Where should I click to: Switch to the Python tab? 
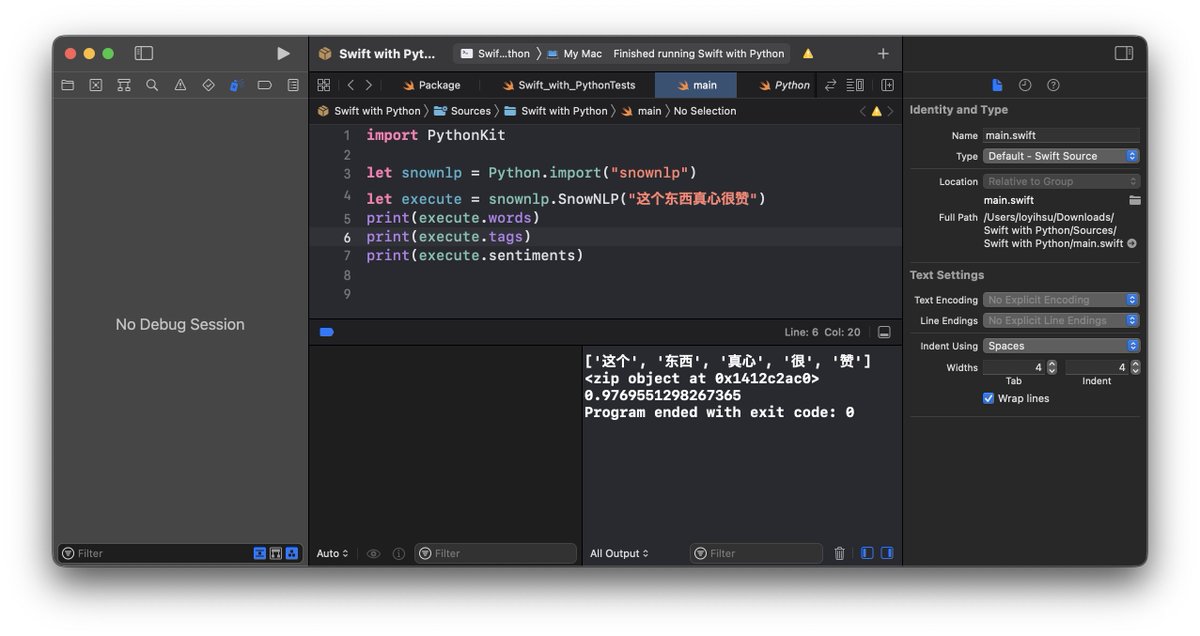point(784,85)
